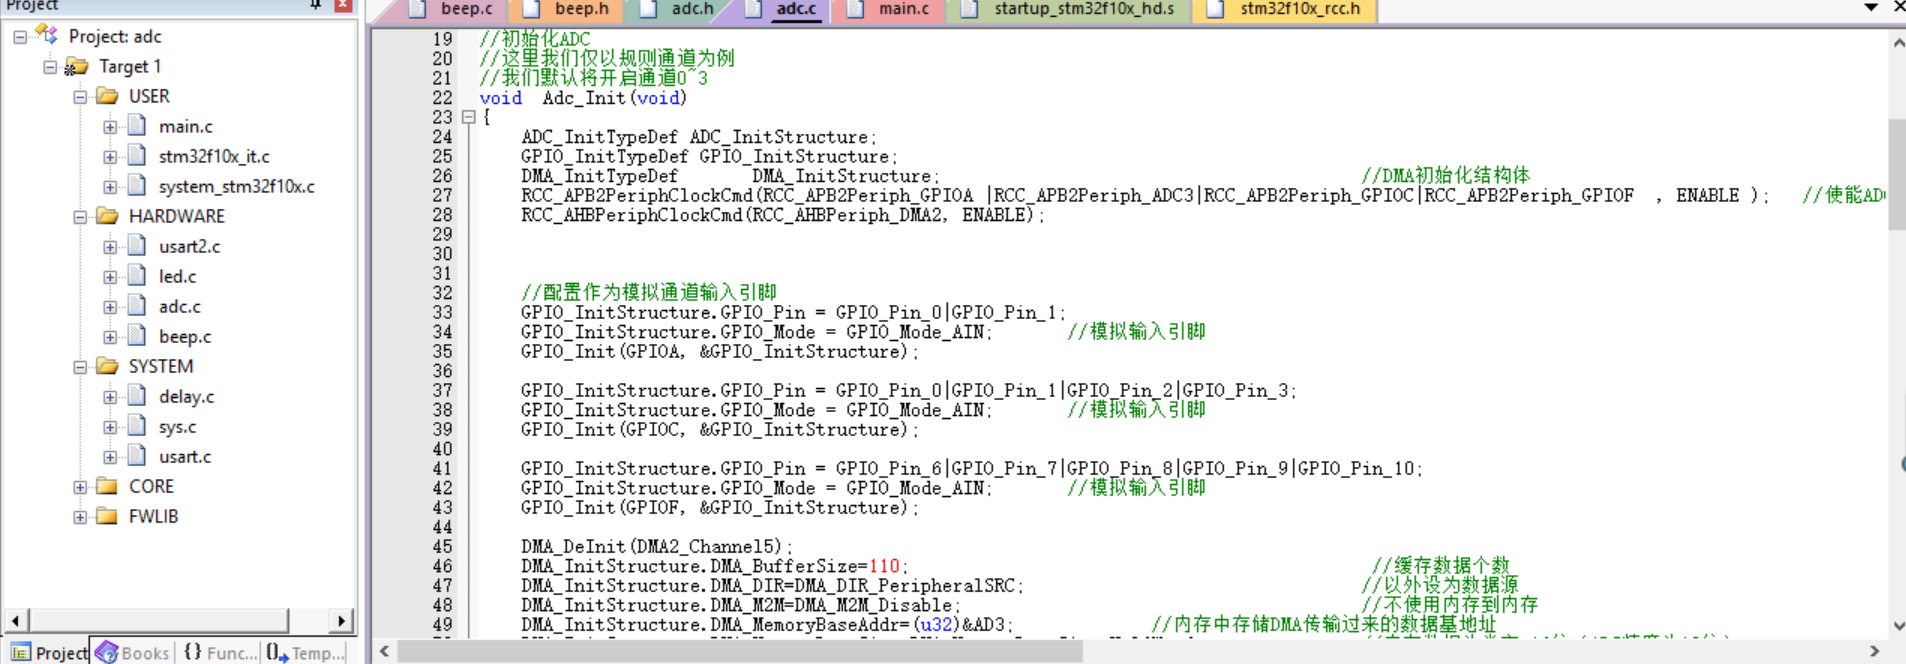Select usart.c in project tree

pos(185,456)
